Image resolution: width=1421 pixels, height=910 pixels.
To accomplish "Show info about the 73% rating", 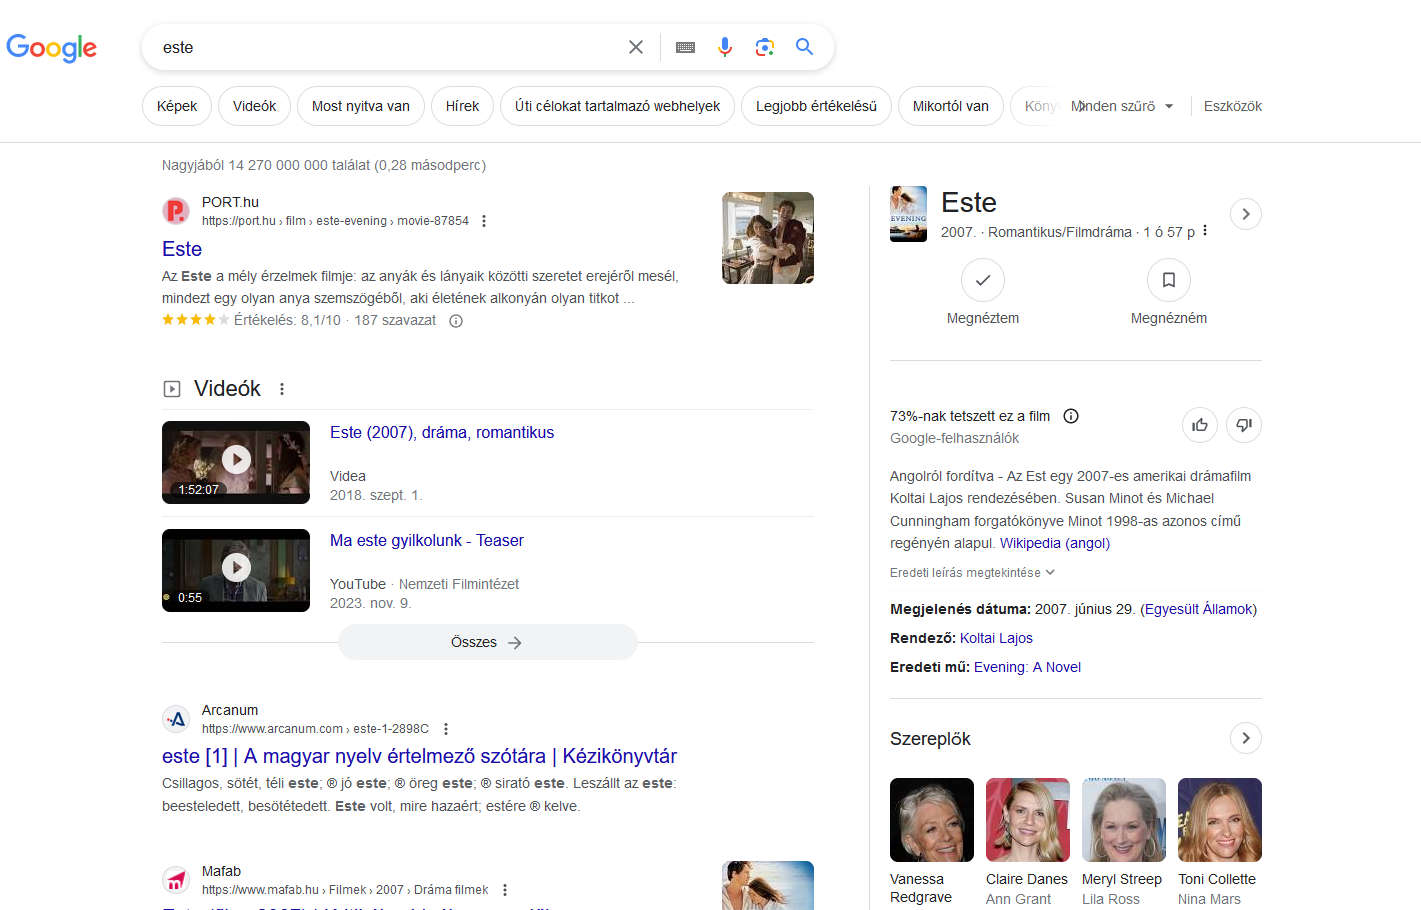I will coord(1071,416).
